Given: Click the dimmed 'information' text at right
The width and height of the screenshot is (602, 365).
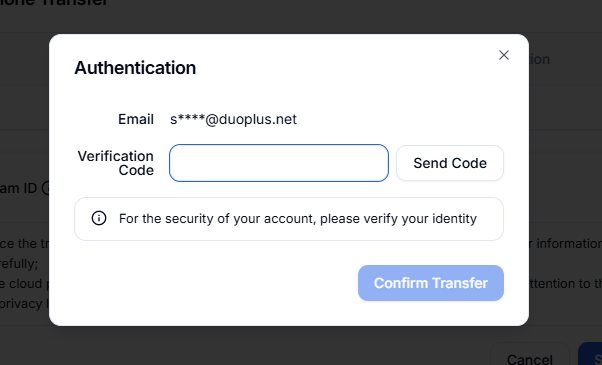Looking at the screenshot, I should tap(569, 243).
